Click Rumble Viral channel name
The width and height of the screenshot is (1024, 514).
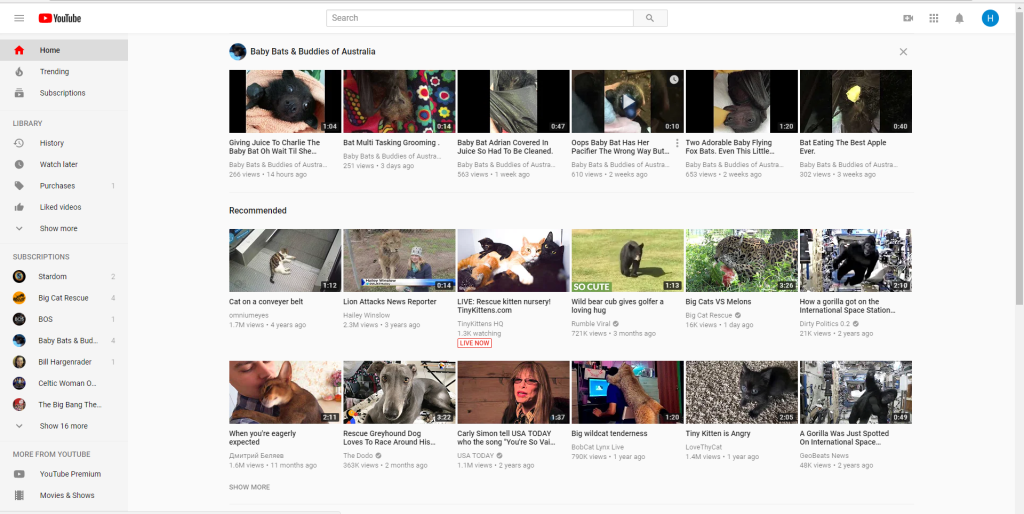[591, 323]
